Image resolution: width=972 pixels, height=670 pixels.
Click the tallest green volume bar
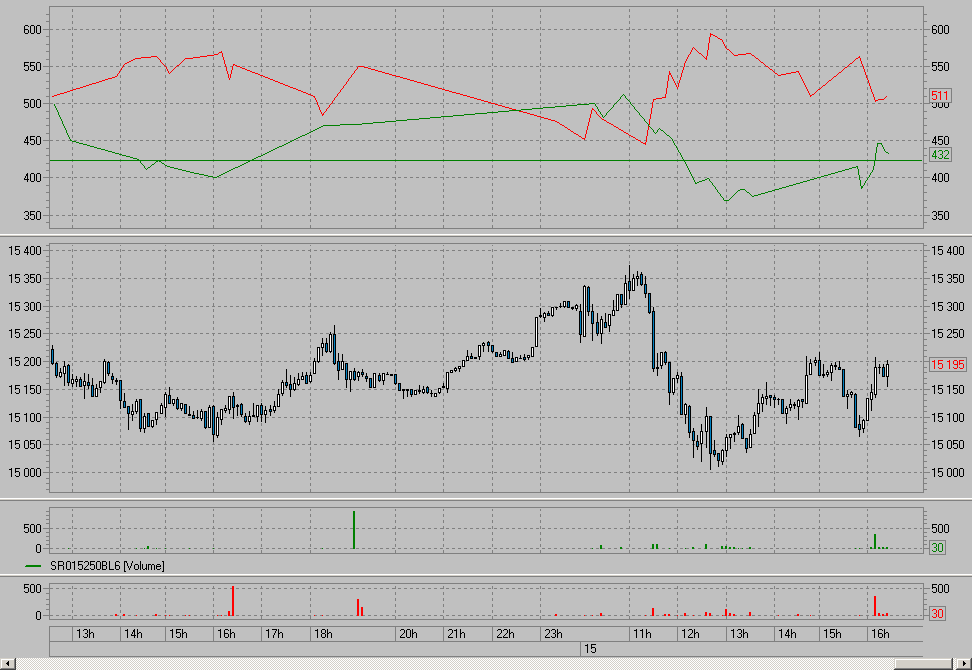click(354, 529)
